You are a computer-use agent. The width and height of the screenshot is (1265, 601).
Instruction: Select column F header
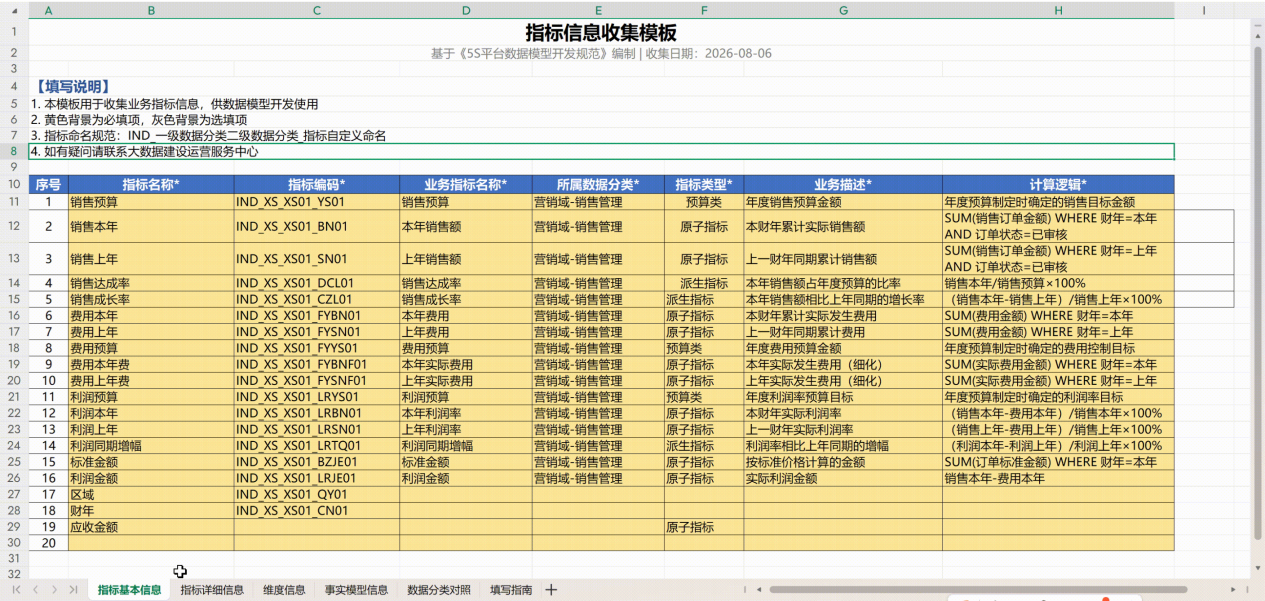click(x=704, y=9)
